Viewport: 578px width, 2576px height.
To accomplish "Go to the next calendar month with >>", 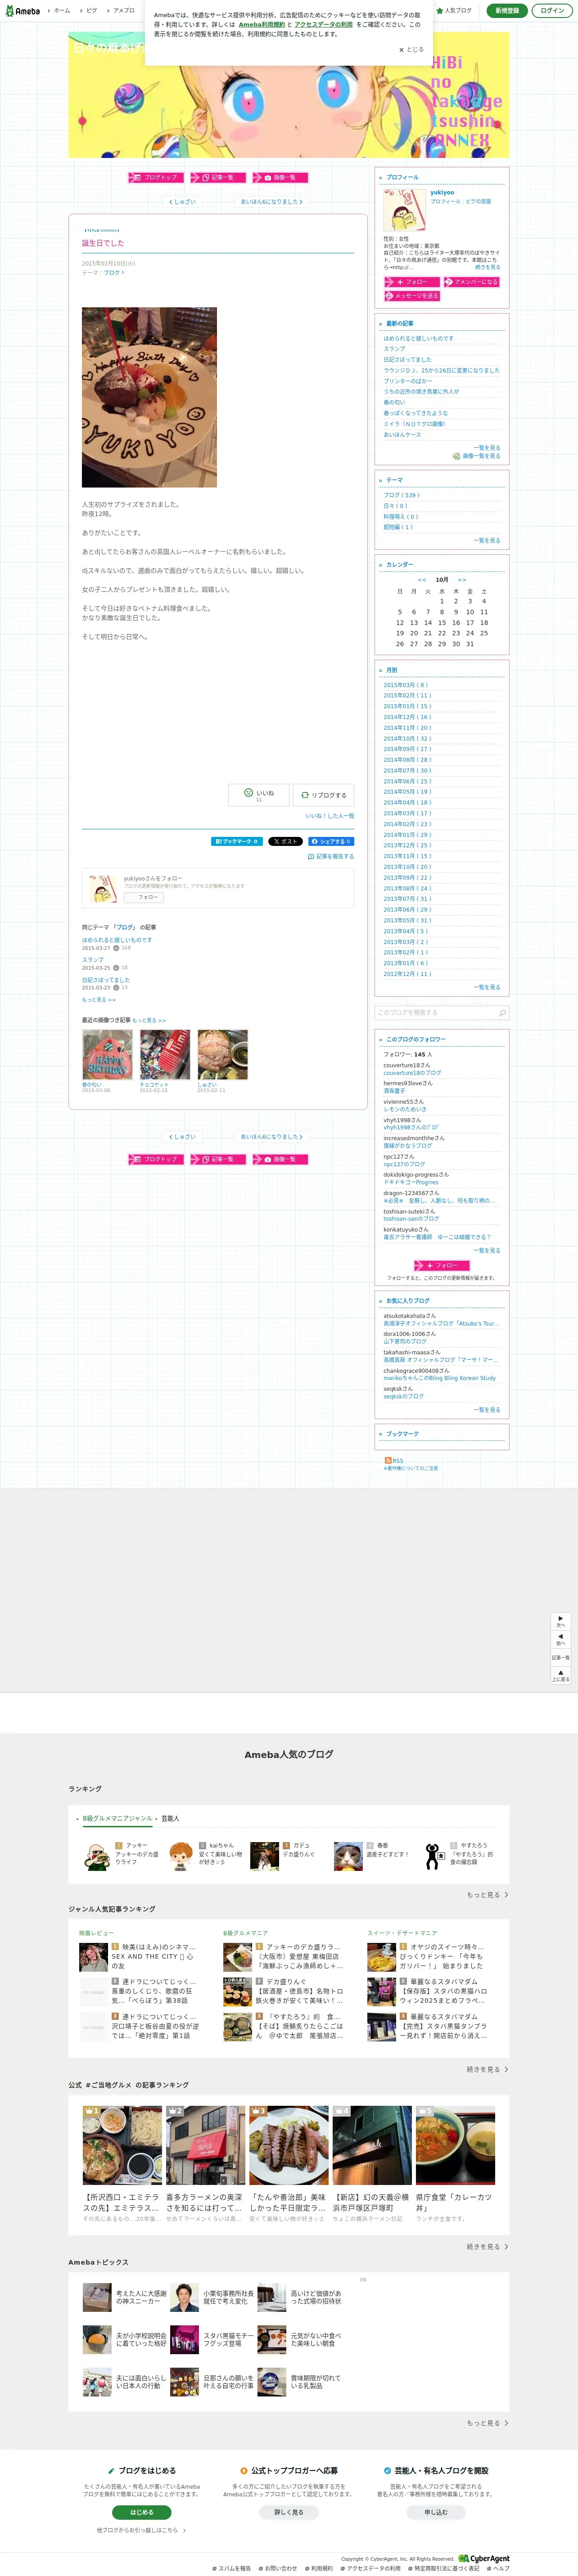I will pyautogui.click(x=462, y=580).
